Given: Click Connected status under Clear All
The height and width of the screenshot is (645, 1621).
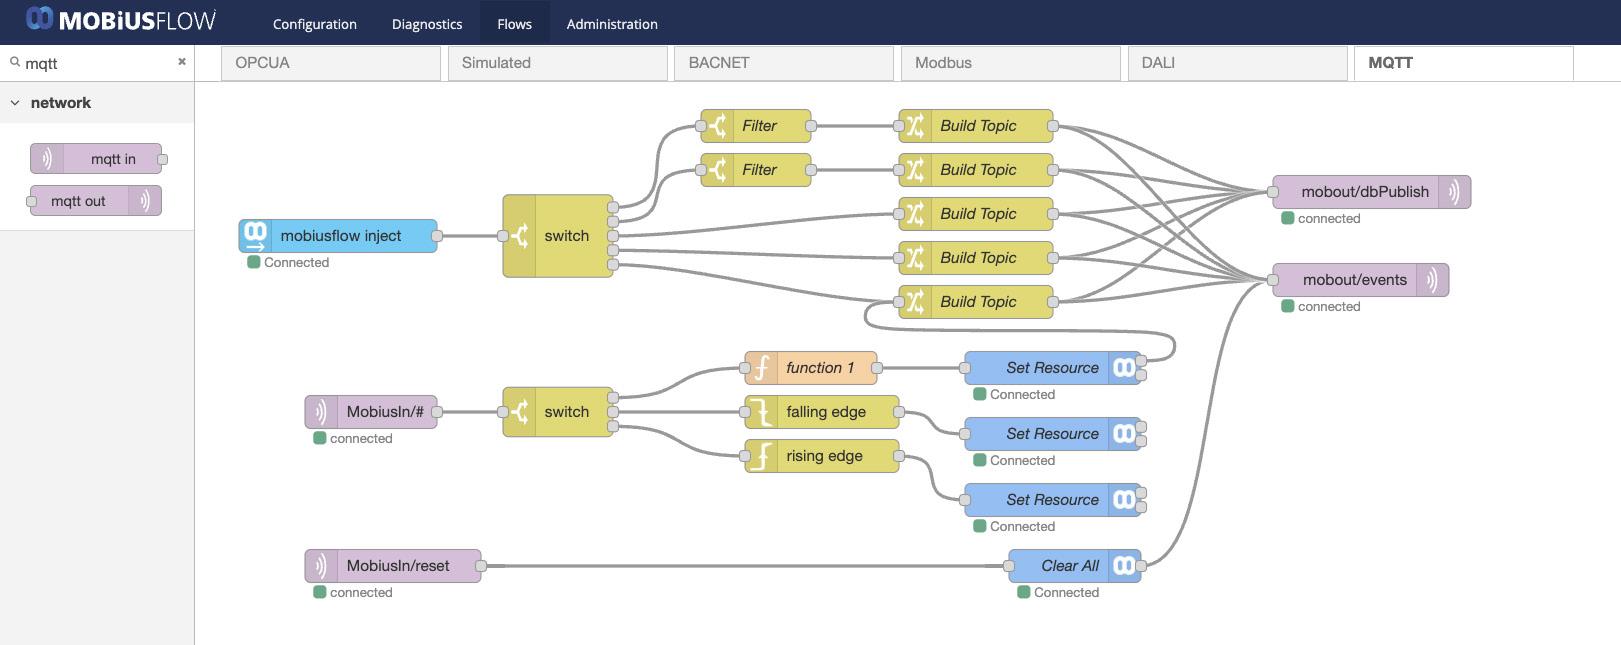Looking at the screenshot, I should pyautogui.click(x=1058, y=592).
